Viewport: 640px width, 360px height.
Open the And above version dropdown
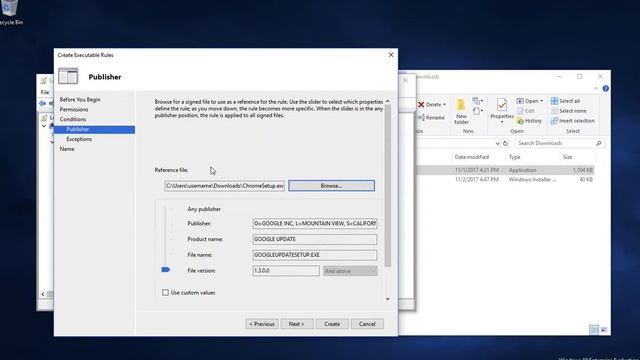click(350, 271)
